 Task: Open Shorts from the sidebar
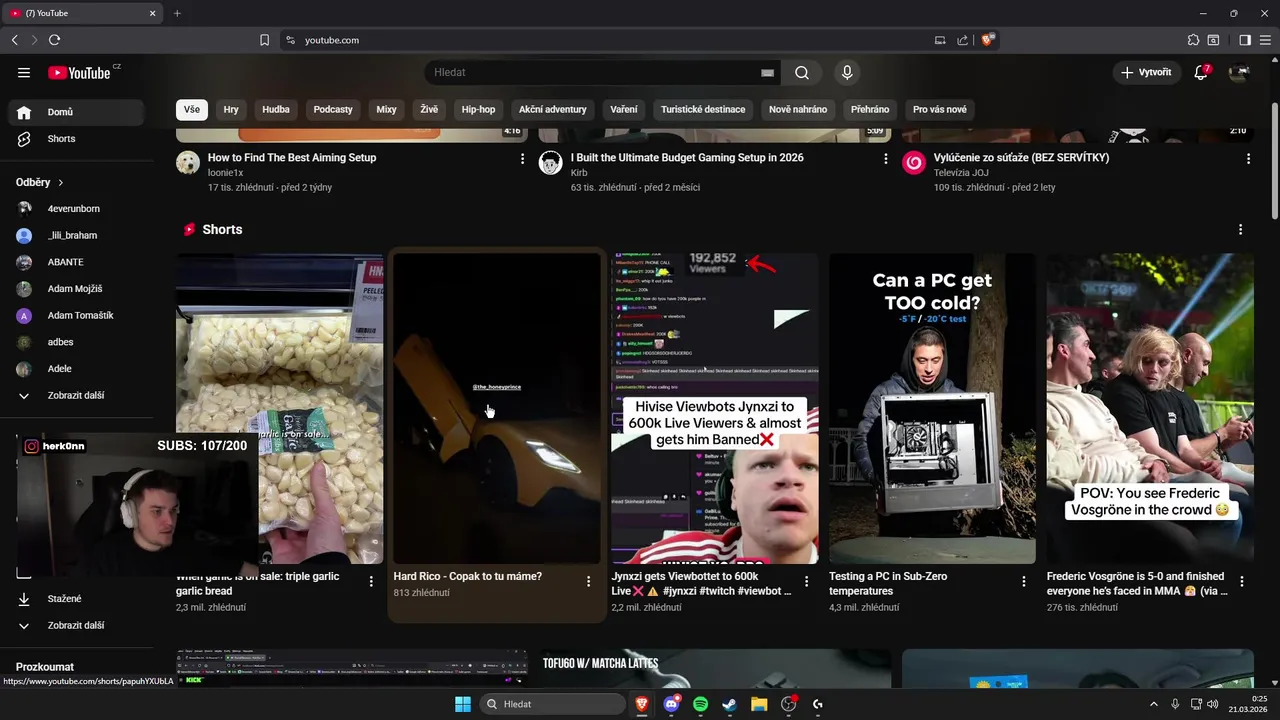pos(75,139)
